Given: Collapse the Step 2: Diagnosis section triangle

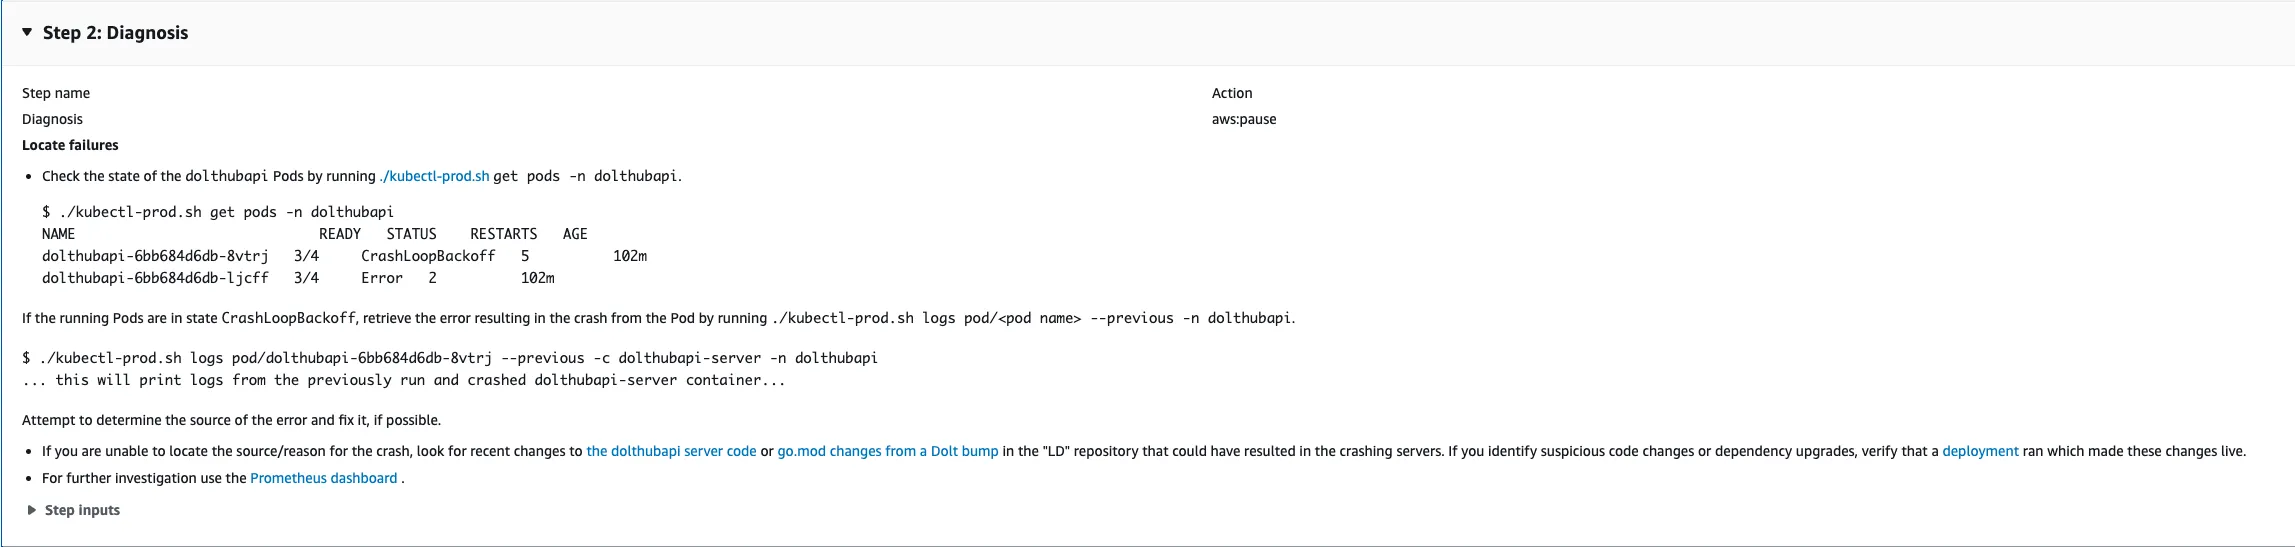Looking at the screenshot, I should [x=28, y=33].
